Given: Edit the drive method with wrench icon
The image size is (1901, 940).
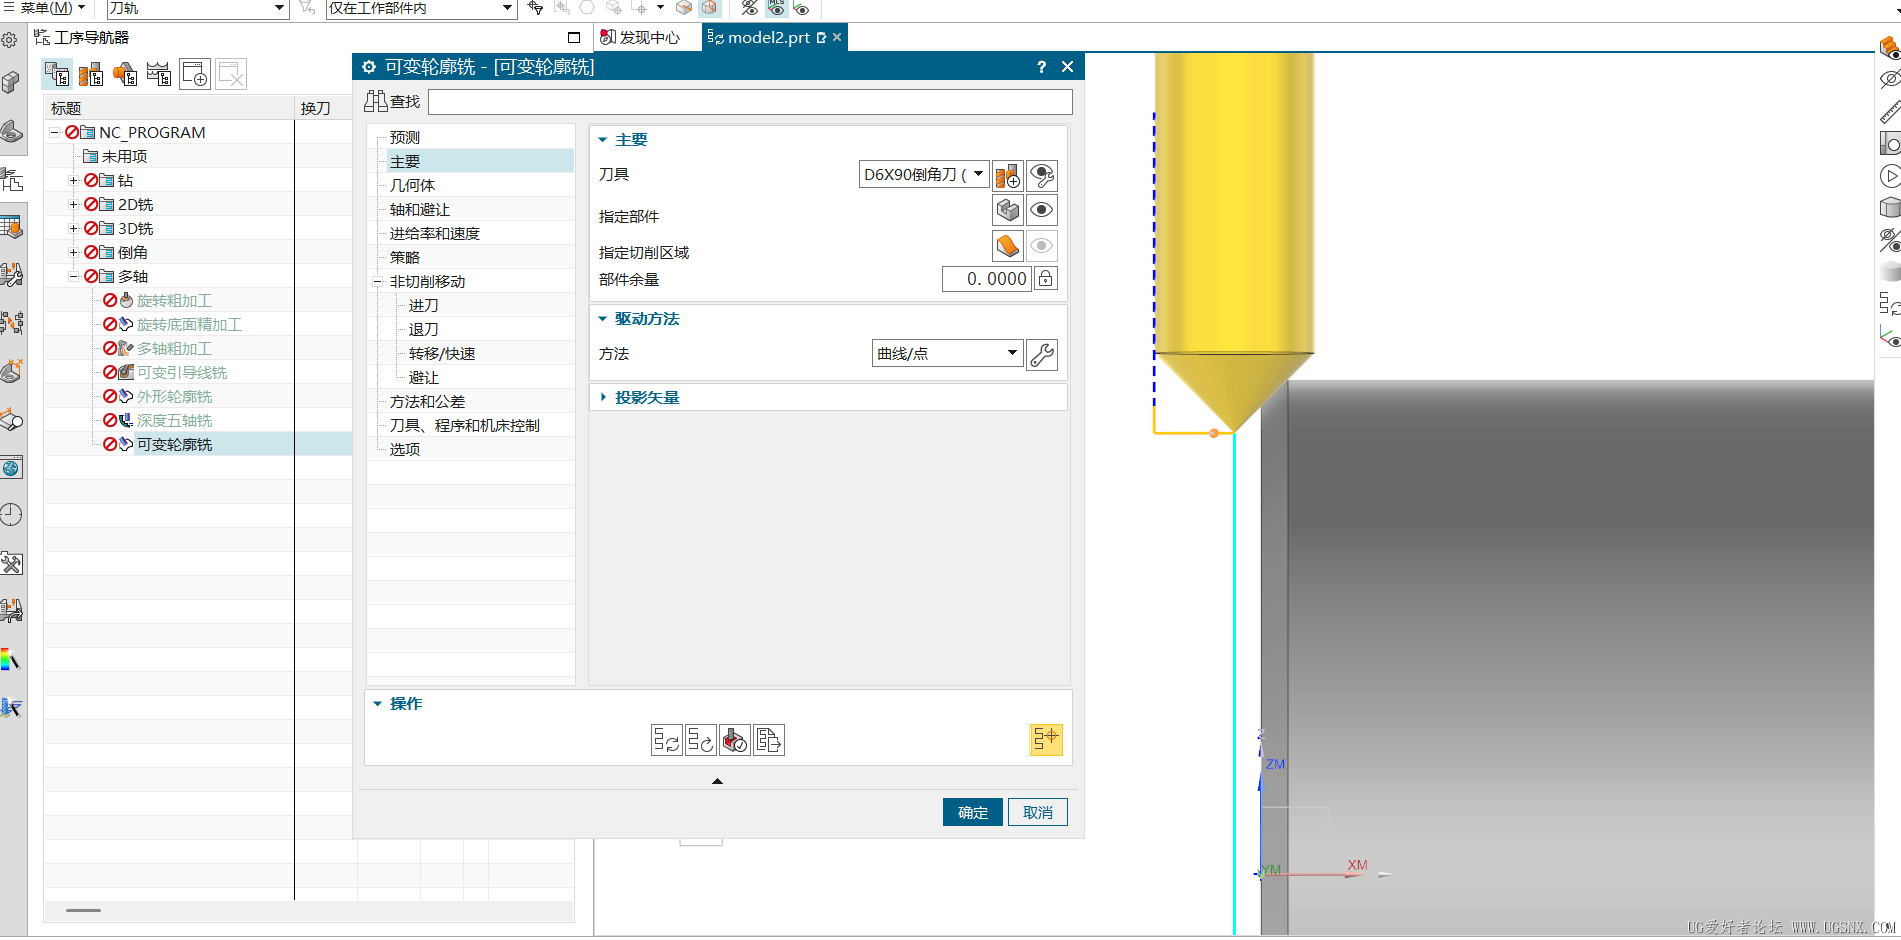Looking at the screenshot, I should (x=1042, y=355).
